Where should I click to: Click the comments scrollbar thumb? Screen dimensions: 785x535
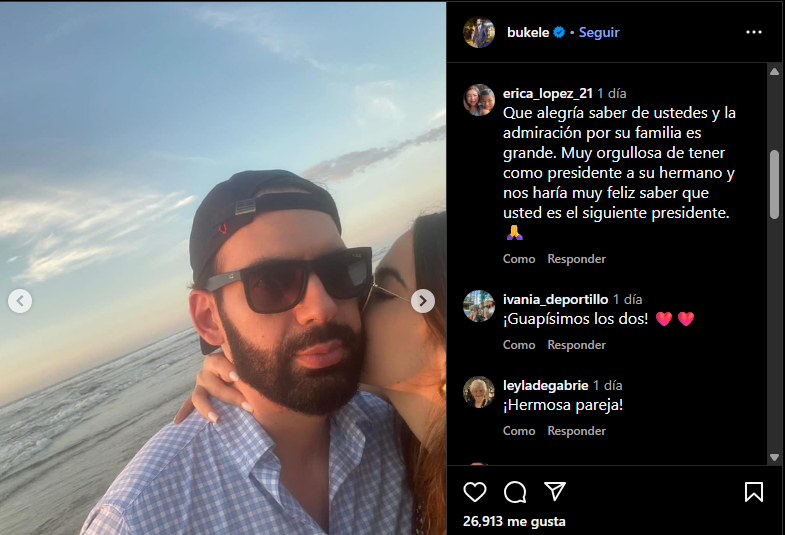[774, 184]
